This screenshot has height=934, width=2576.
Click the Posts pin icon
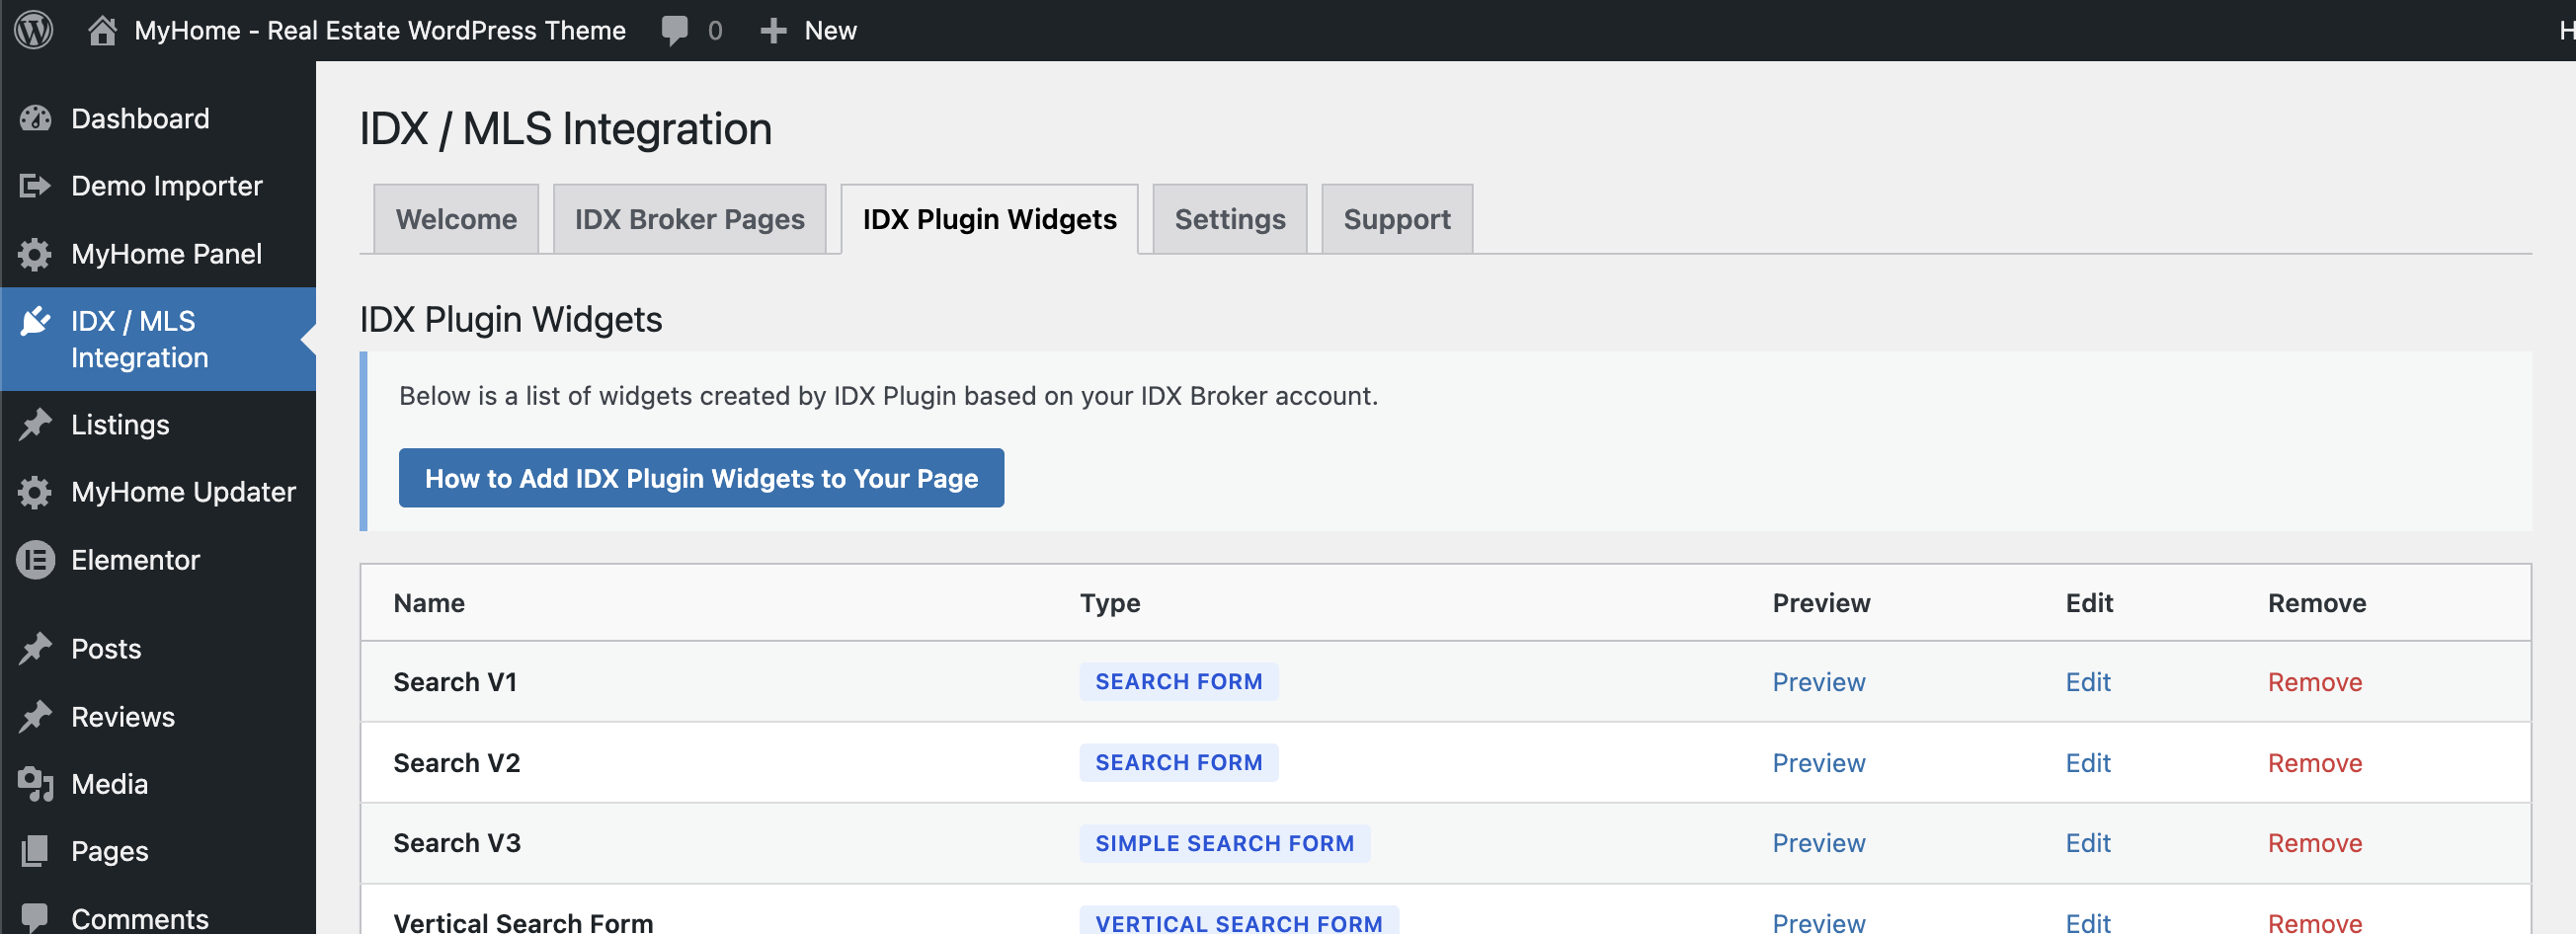[x=35, y=649]
